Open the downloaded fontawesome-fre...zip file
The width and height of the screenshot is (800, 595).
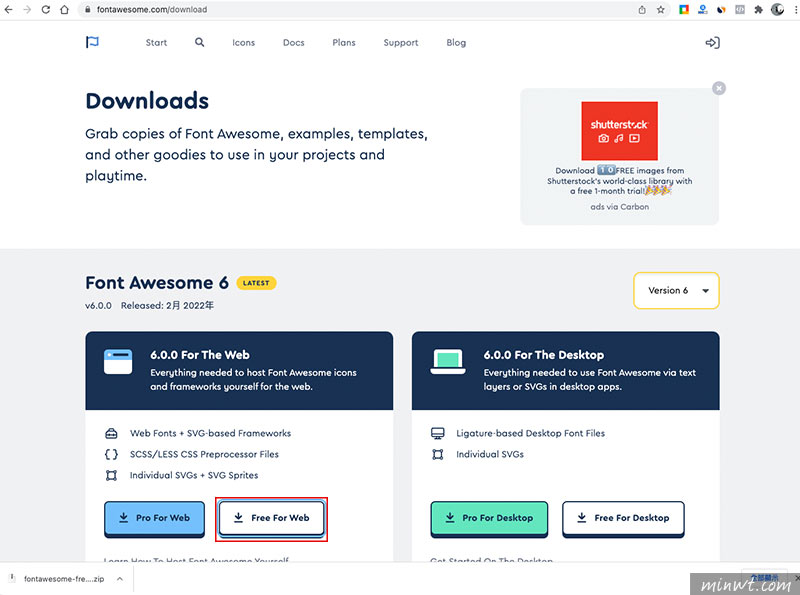64,579
